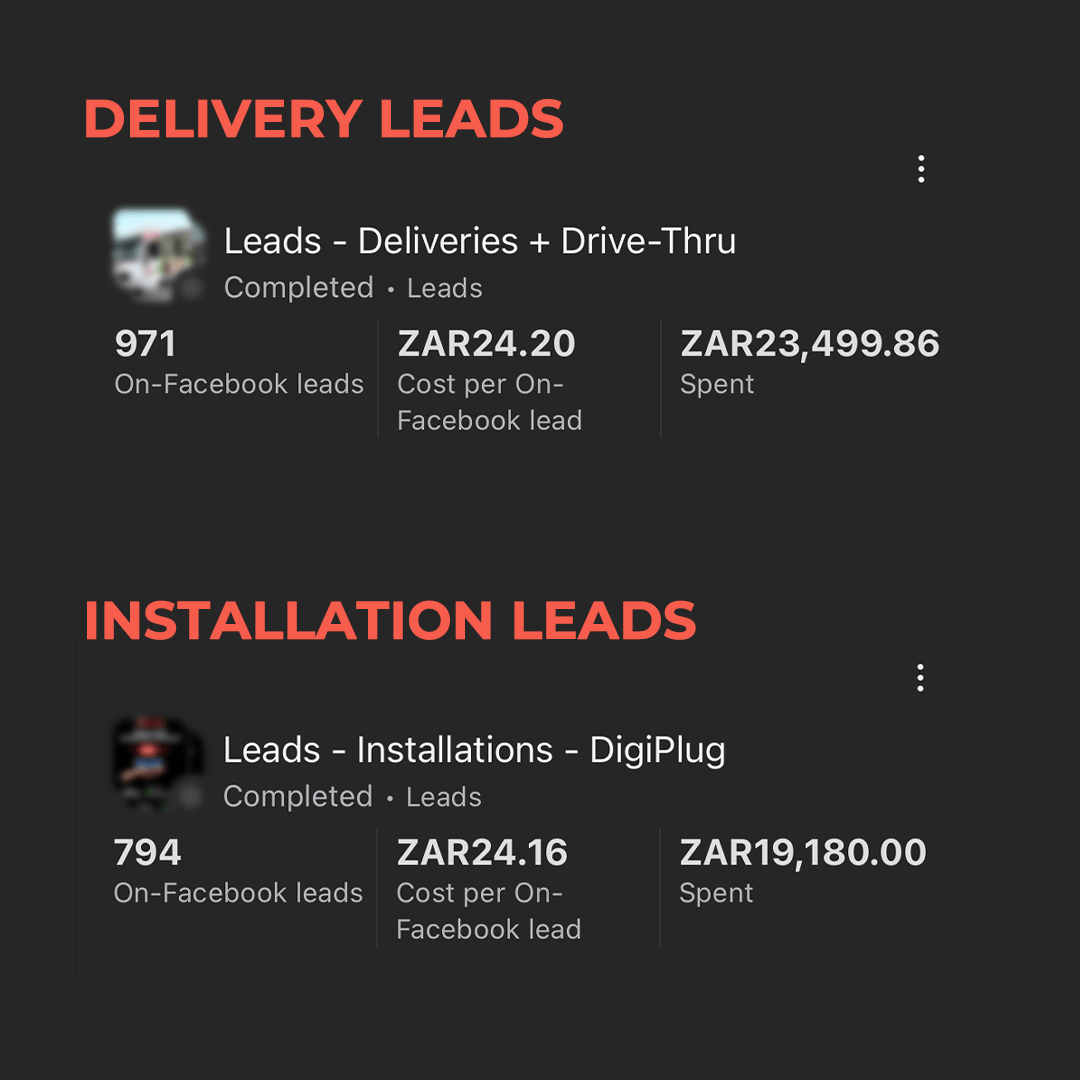Click 'Completed' status under the Deliveries campaign
The image size is (1080, 1080).
(298, 288)
